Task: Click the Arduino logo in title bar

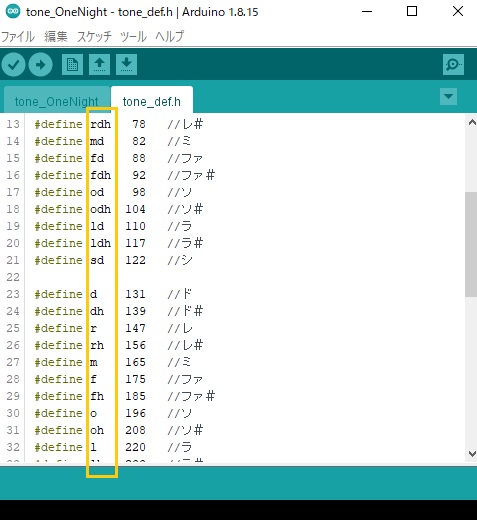Action: pyautogui.click(x=13, y=12)
